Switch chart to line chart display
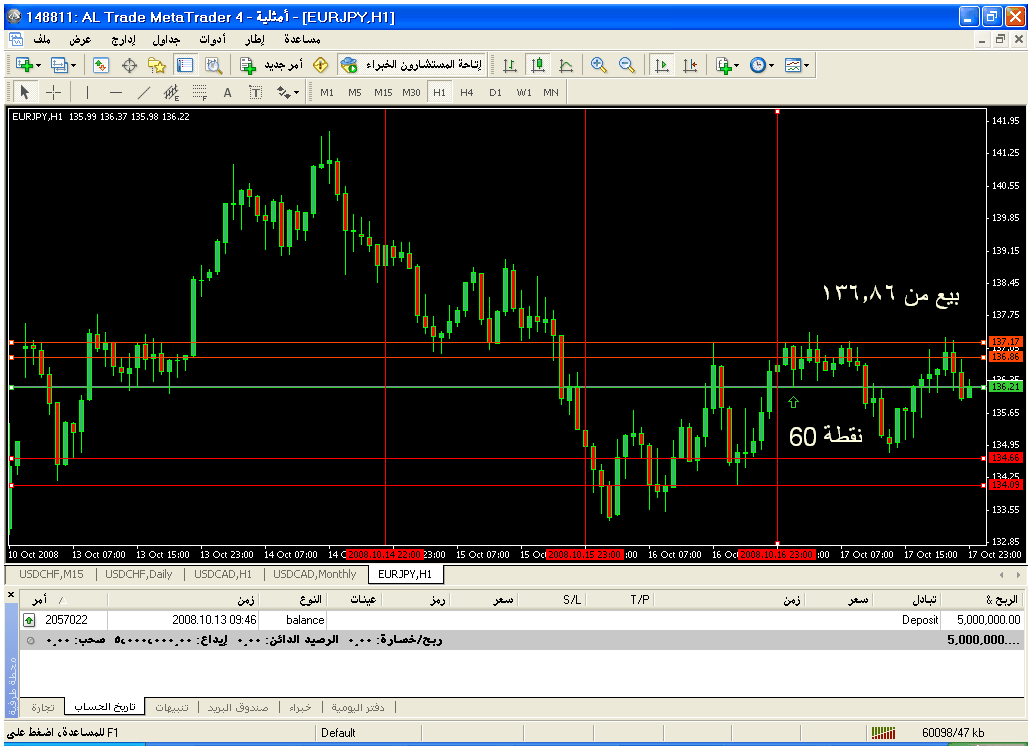Screen dimensions: 1032x746 click(x=566, y=65)
